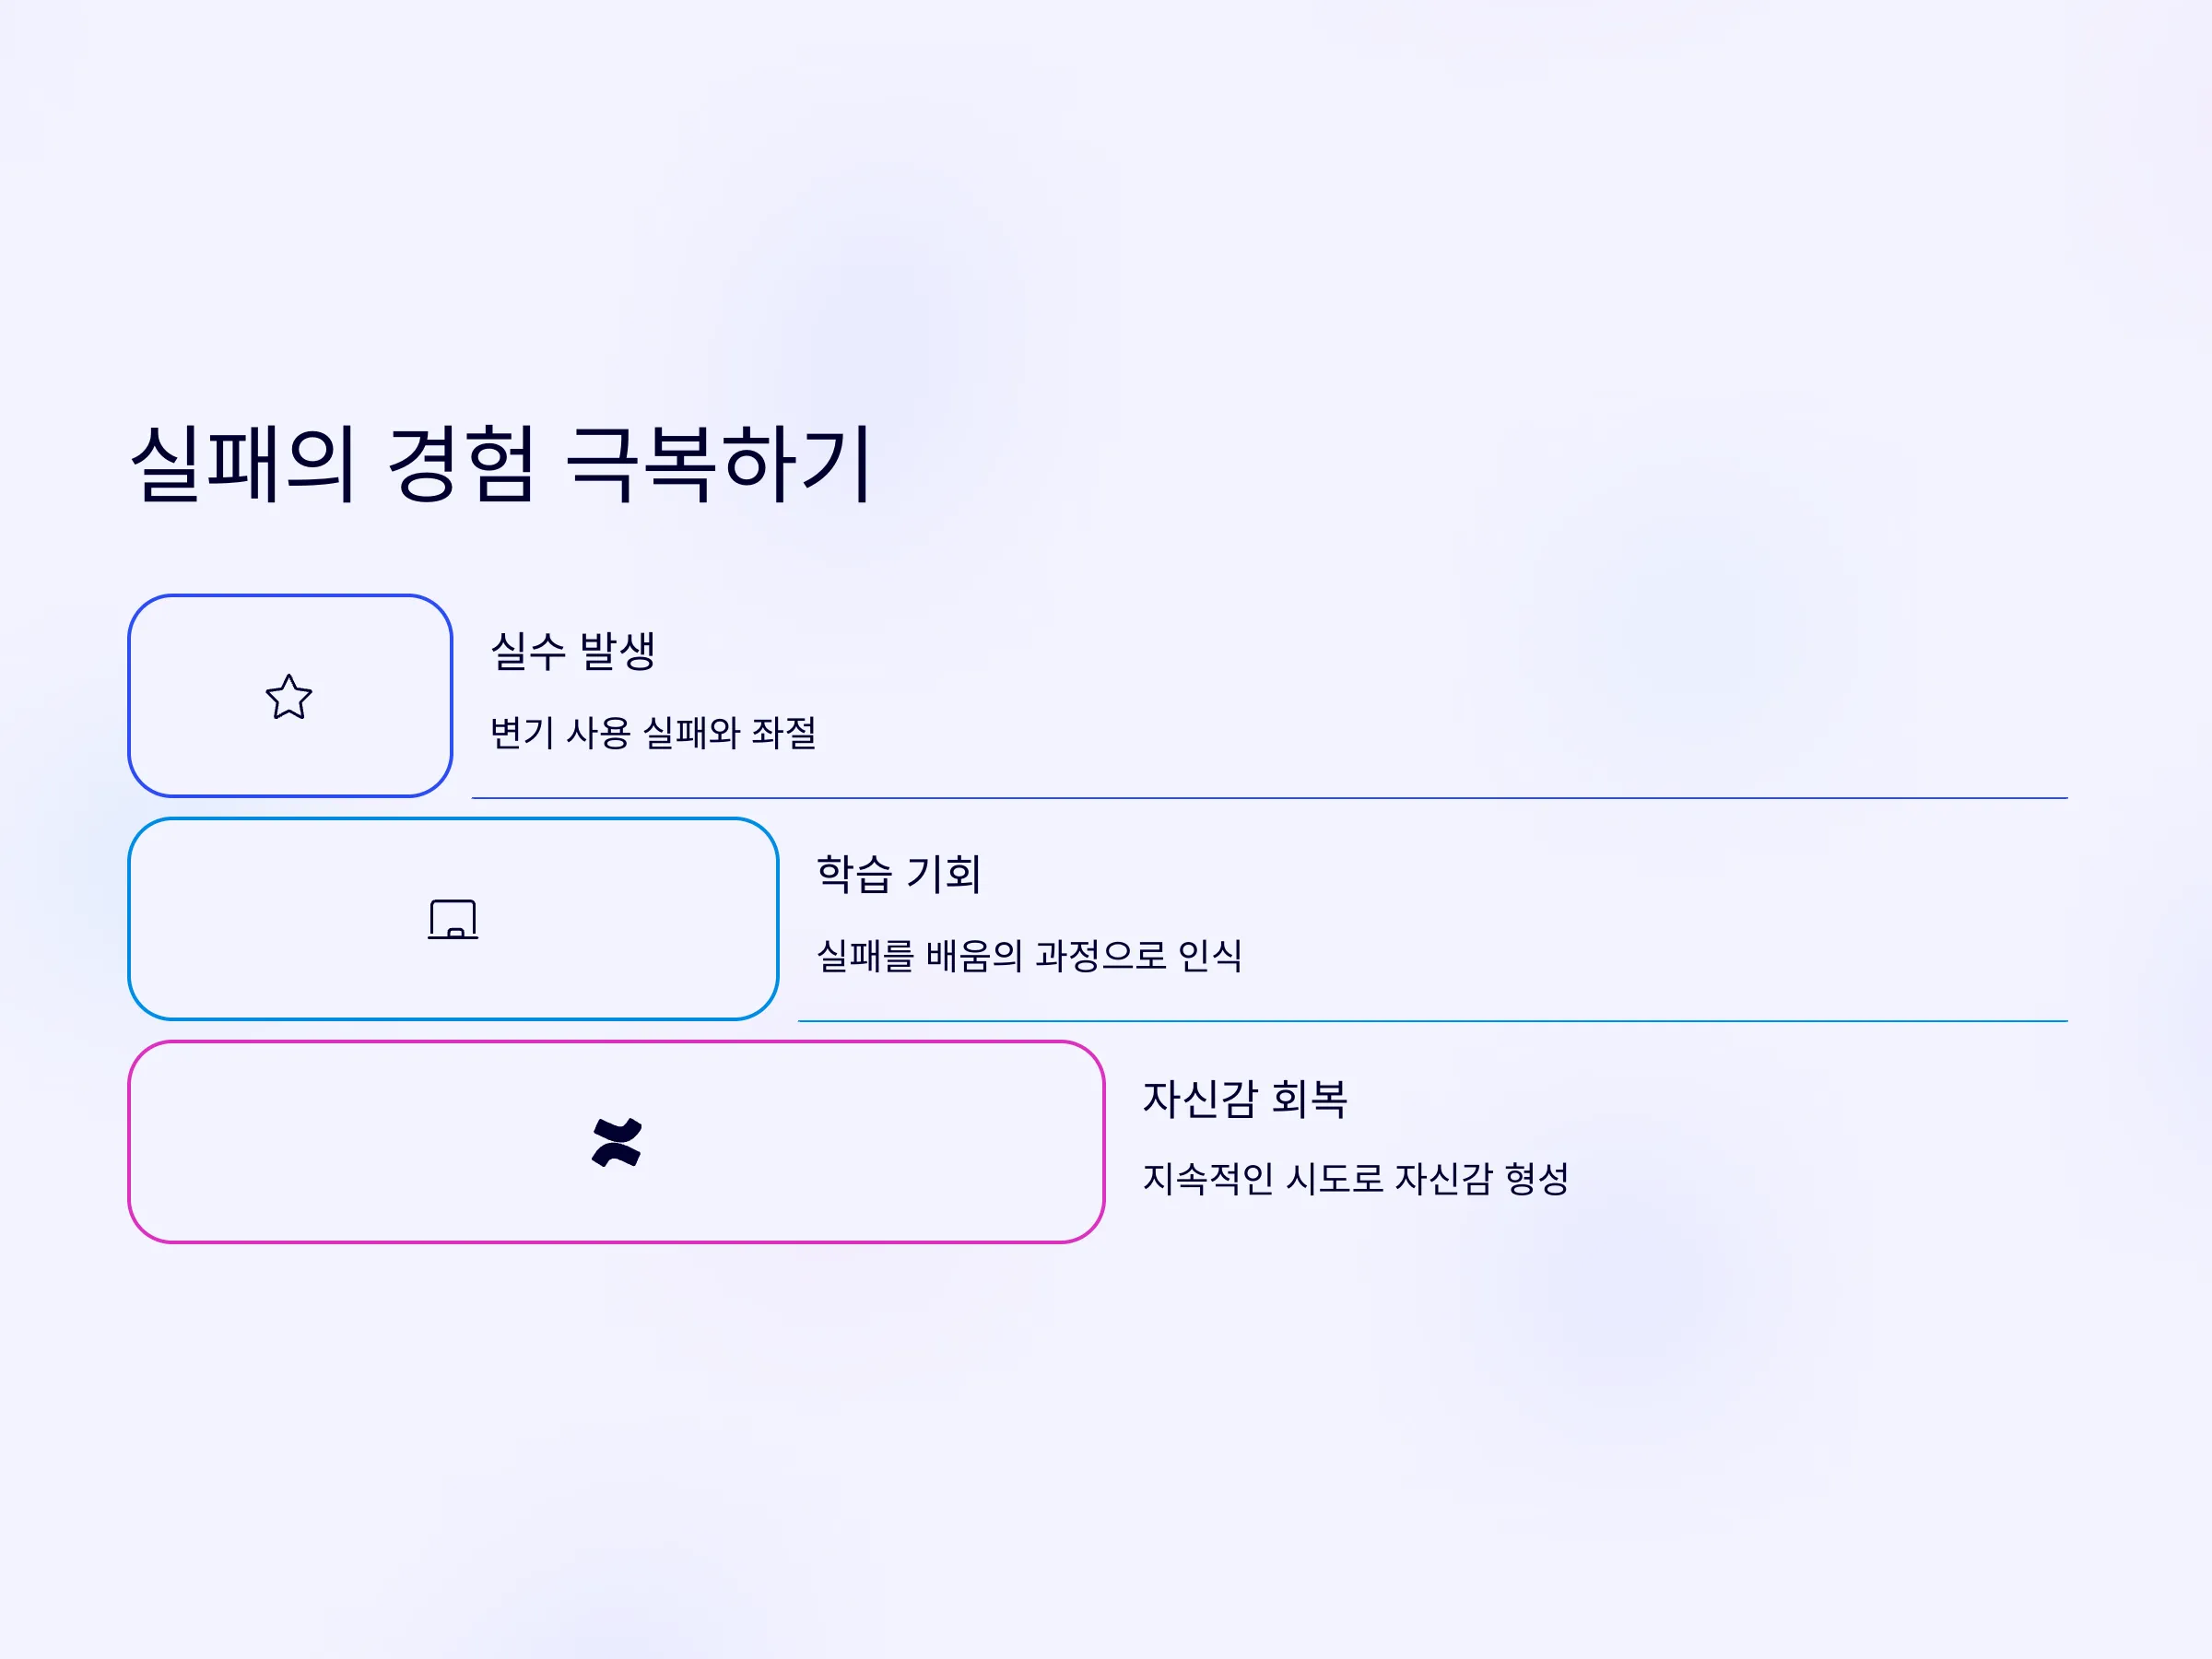Click the Confluence-style icon in the magenta box
2212x1659 pixels.
616,1142
